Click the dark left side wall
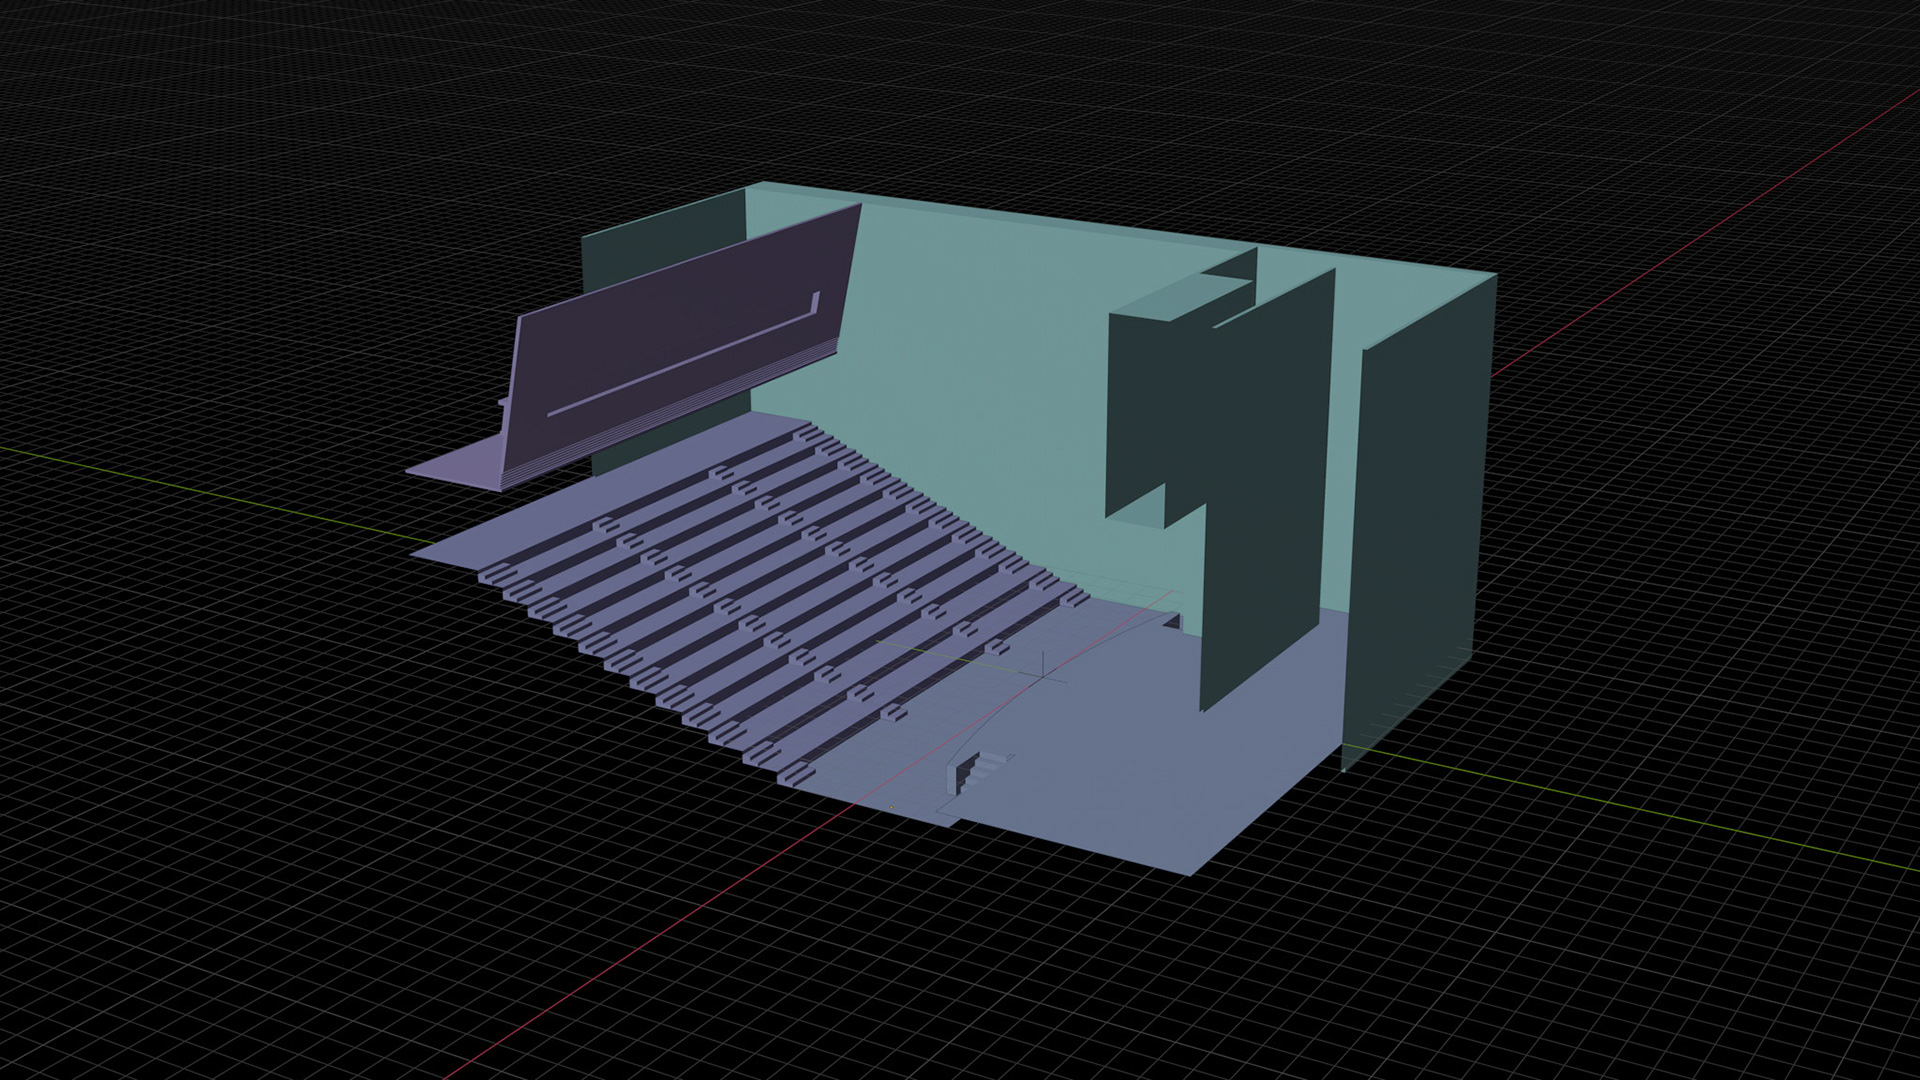This screenshot has width=1920, height=1080. [660, 240]
